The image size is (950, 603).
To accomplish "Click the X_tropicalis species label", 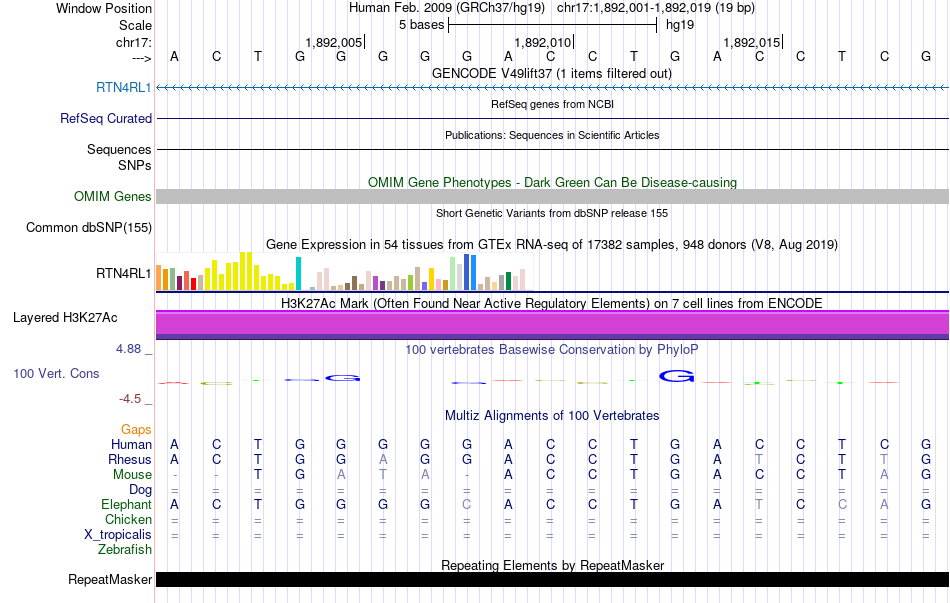I will [x=118, y=535].
